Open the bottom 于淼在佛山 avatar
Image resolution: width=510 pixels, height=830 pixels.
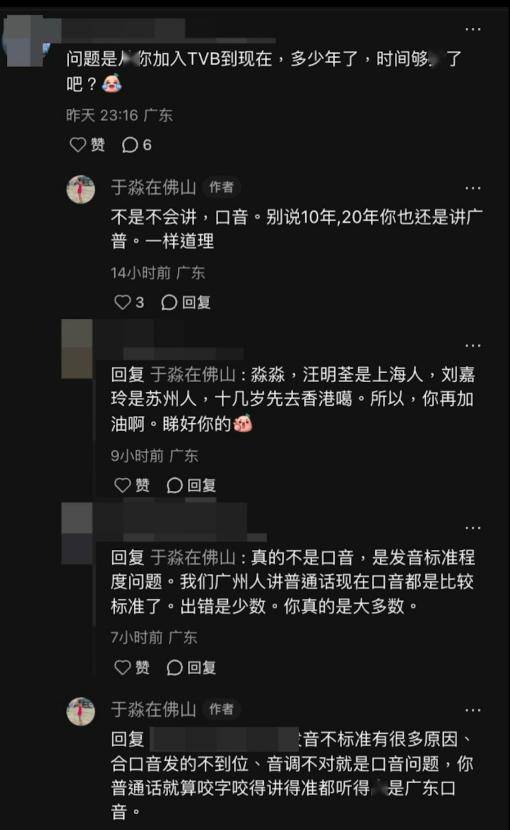[x=80, y=711]
